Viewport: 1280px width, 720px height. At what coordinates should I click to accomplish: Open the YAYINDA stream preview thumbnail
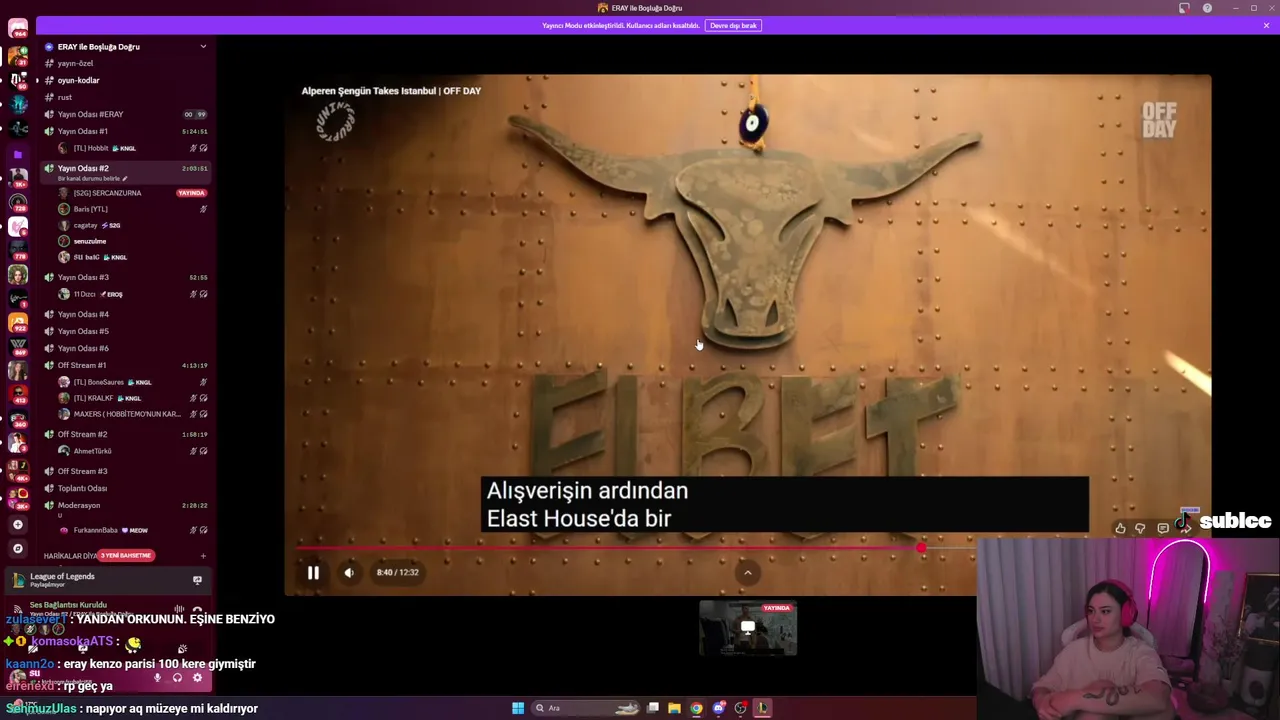click(748, 628)
